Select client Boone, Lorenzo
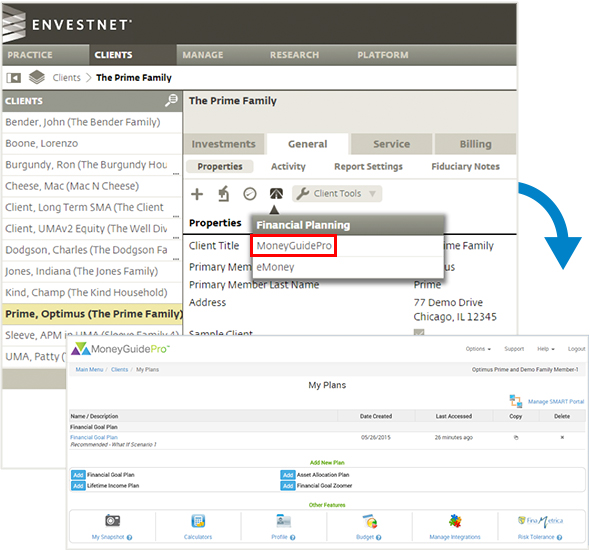The image size is (590, 550). (x=92, y=144)
